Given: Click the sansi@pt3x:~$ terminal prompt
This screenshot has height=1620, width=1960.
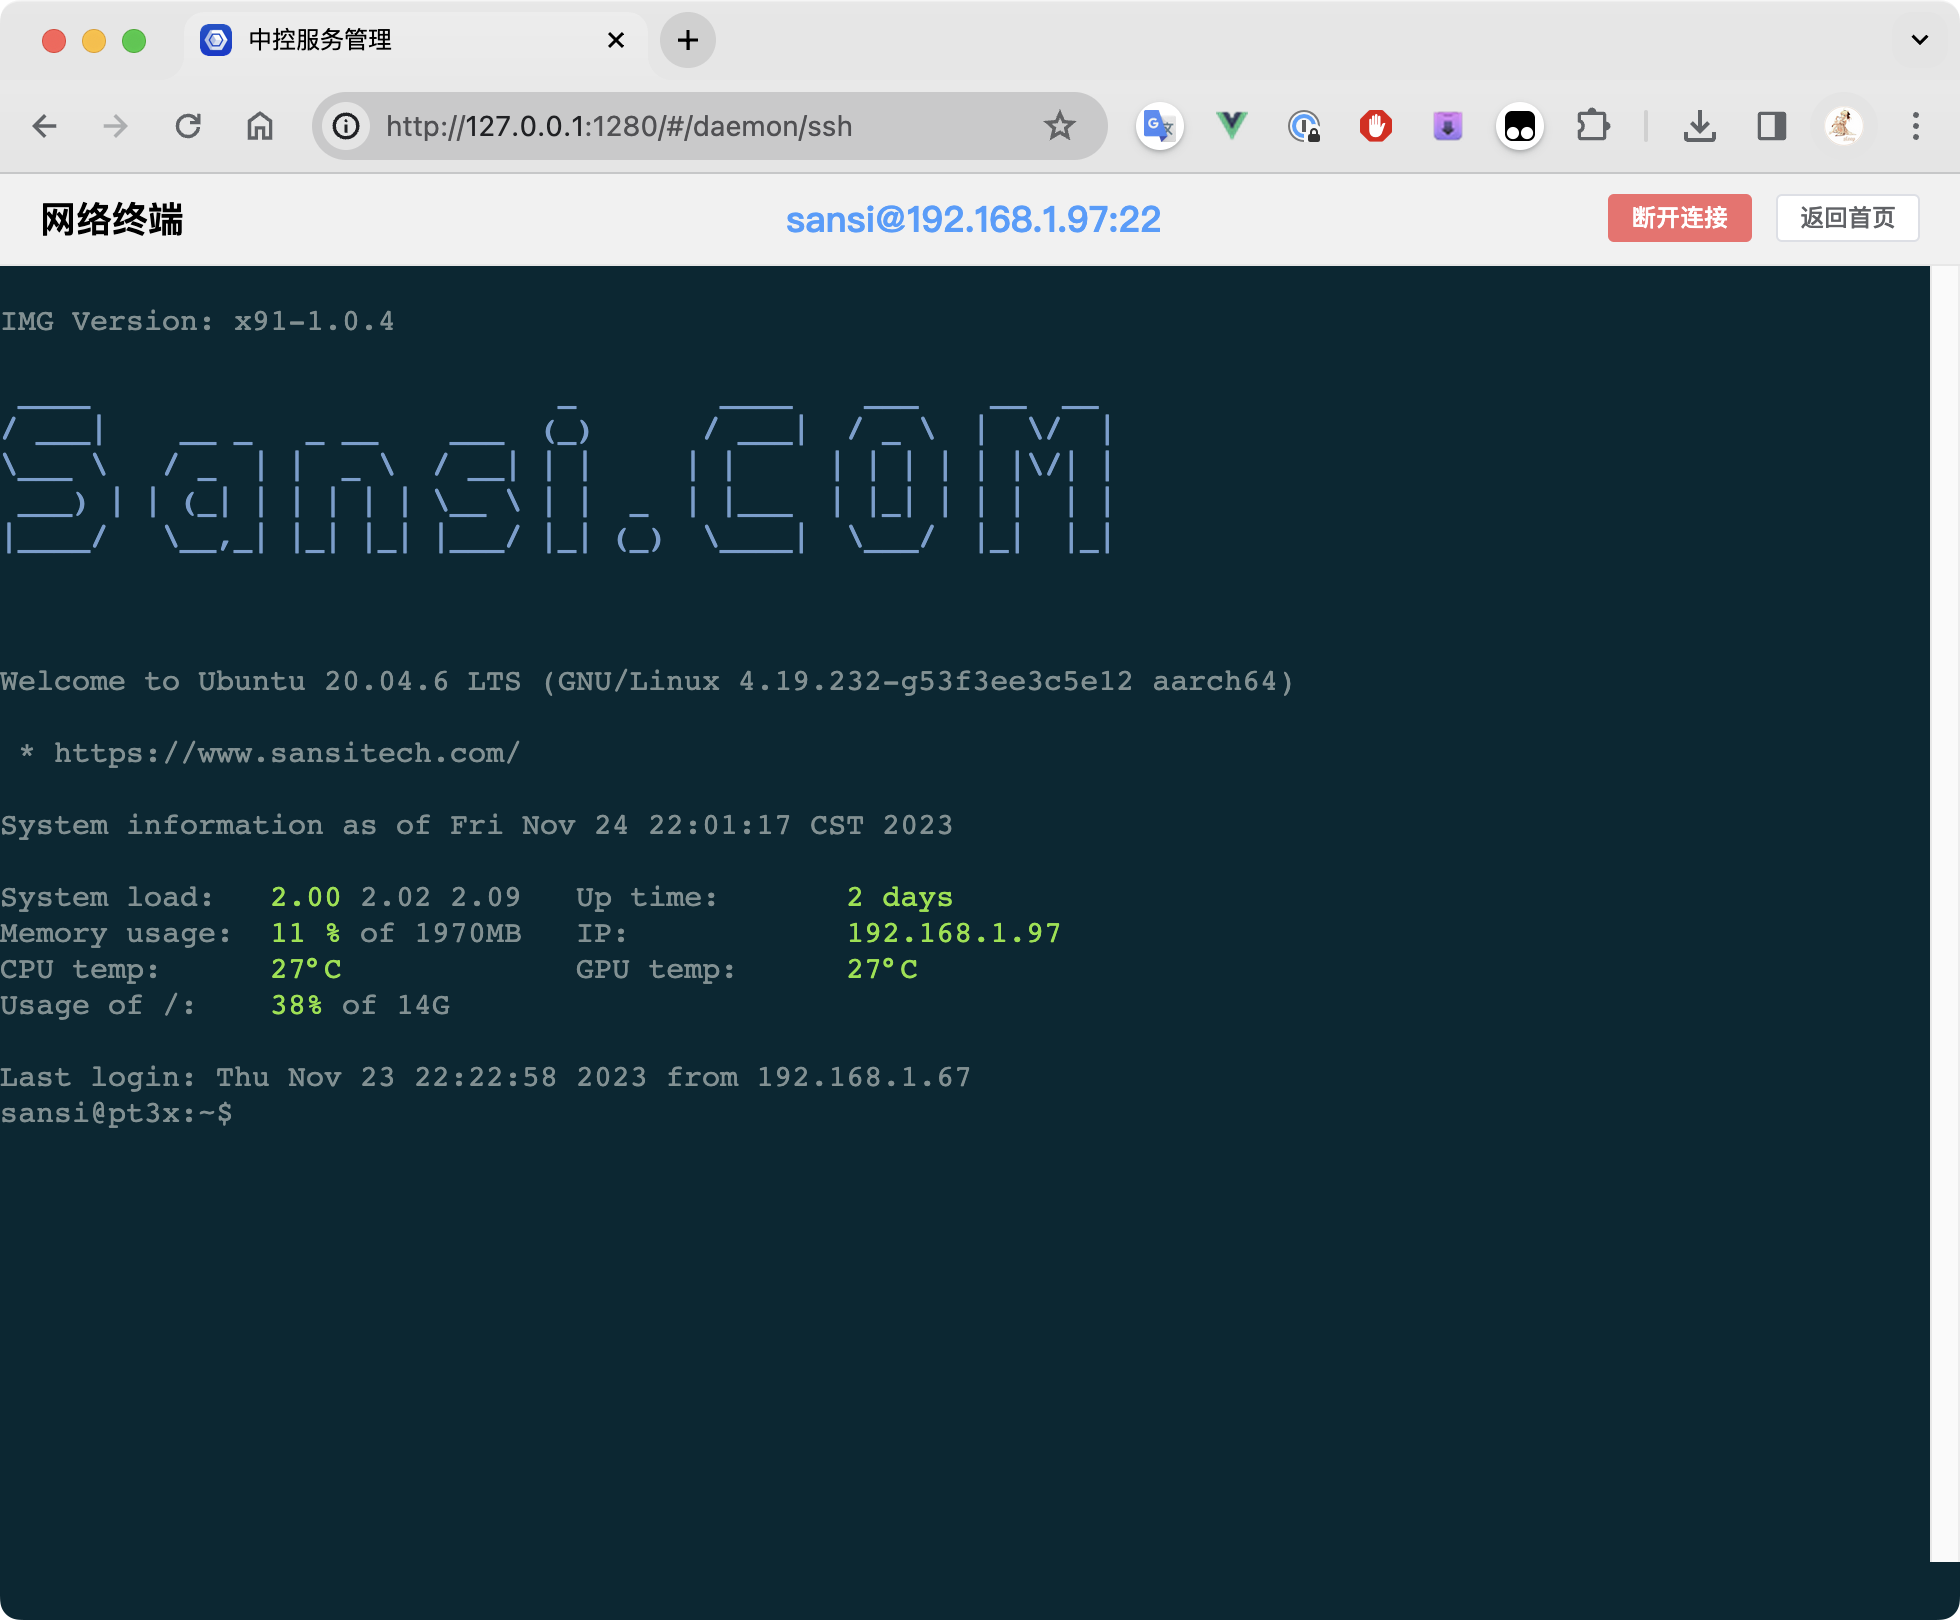Looking at the screenshot, I should [x=116, y=1113].
